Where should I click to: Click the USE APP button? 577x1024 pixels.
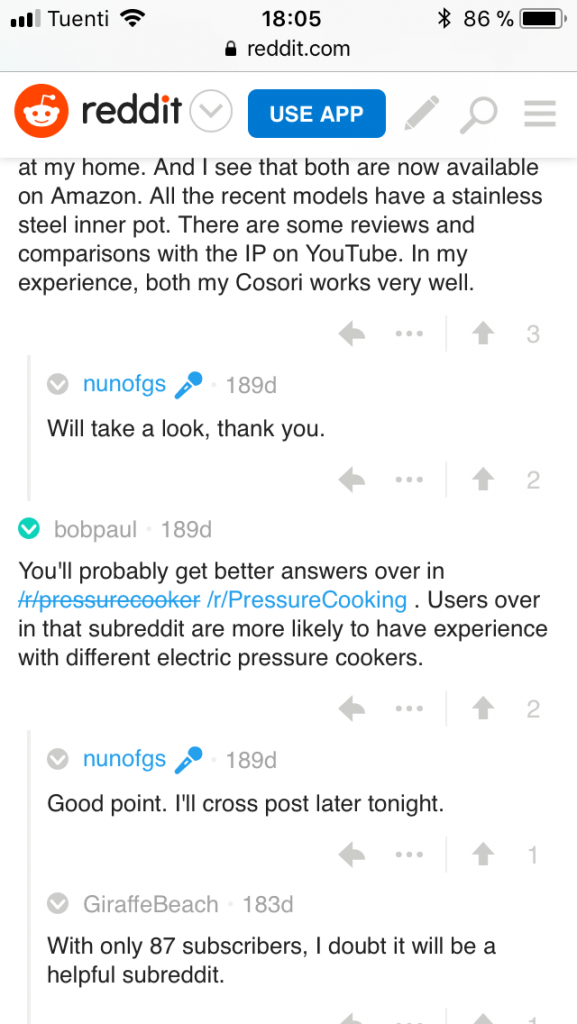coord(317,113)
